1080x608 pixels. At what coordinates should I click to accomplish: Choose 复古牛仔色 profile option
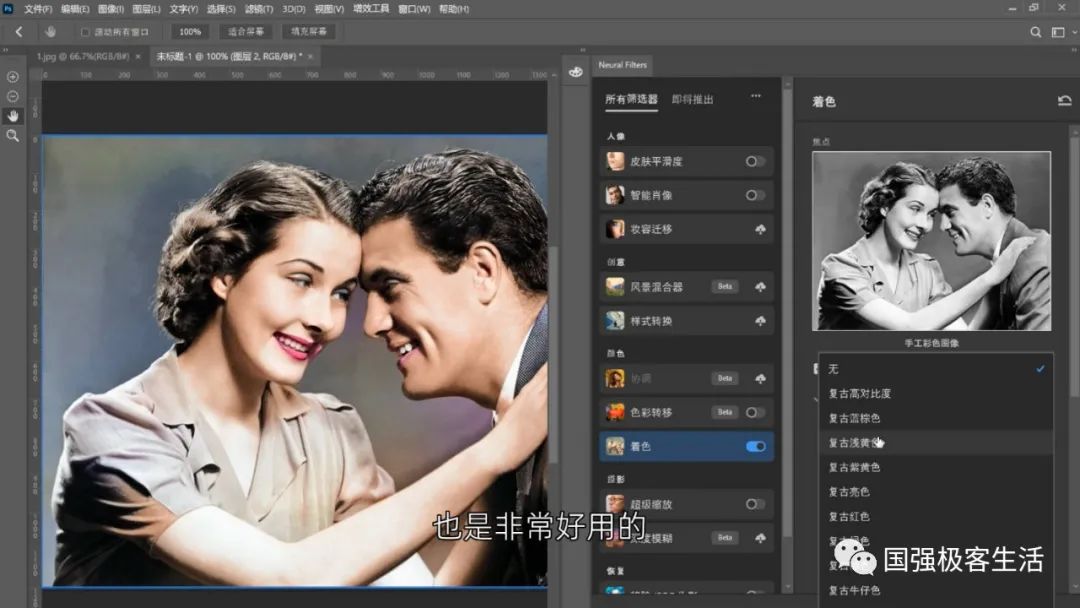pos(935,590)
